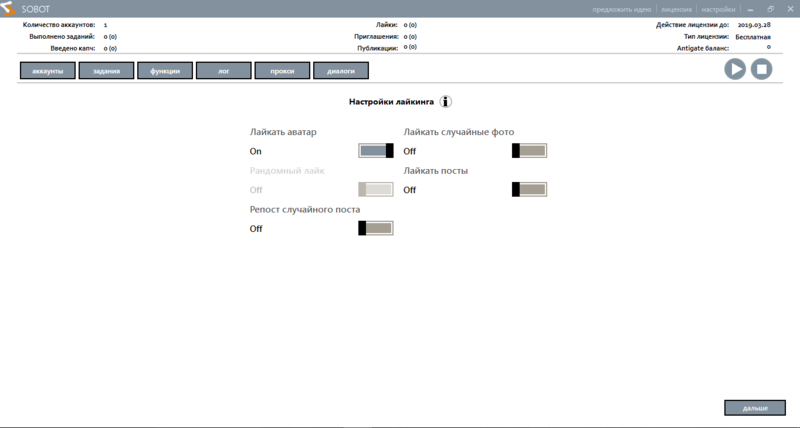Switch to the задания tab
The width and height of the screenshot is (800, 428).
tap(107, 71)
